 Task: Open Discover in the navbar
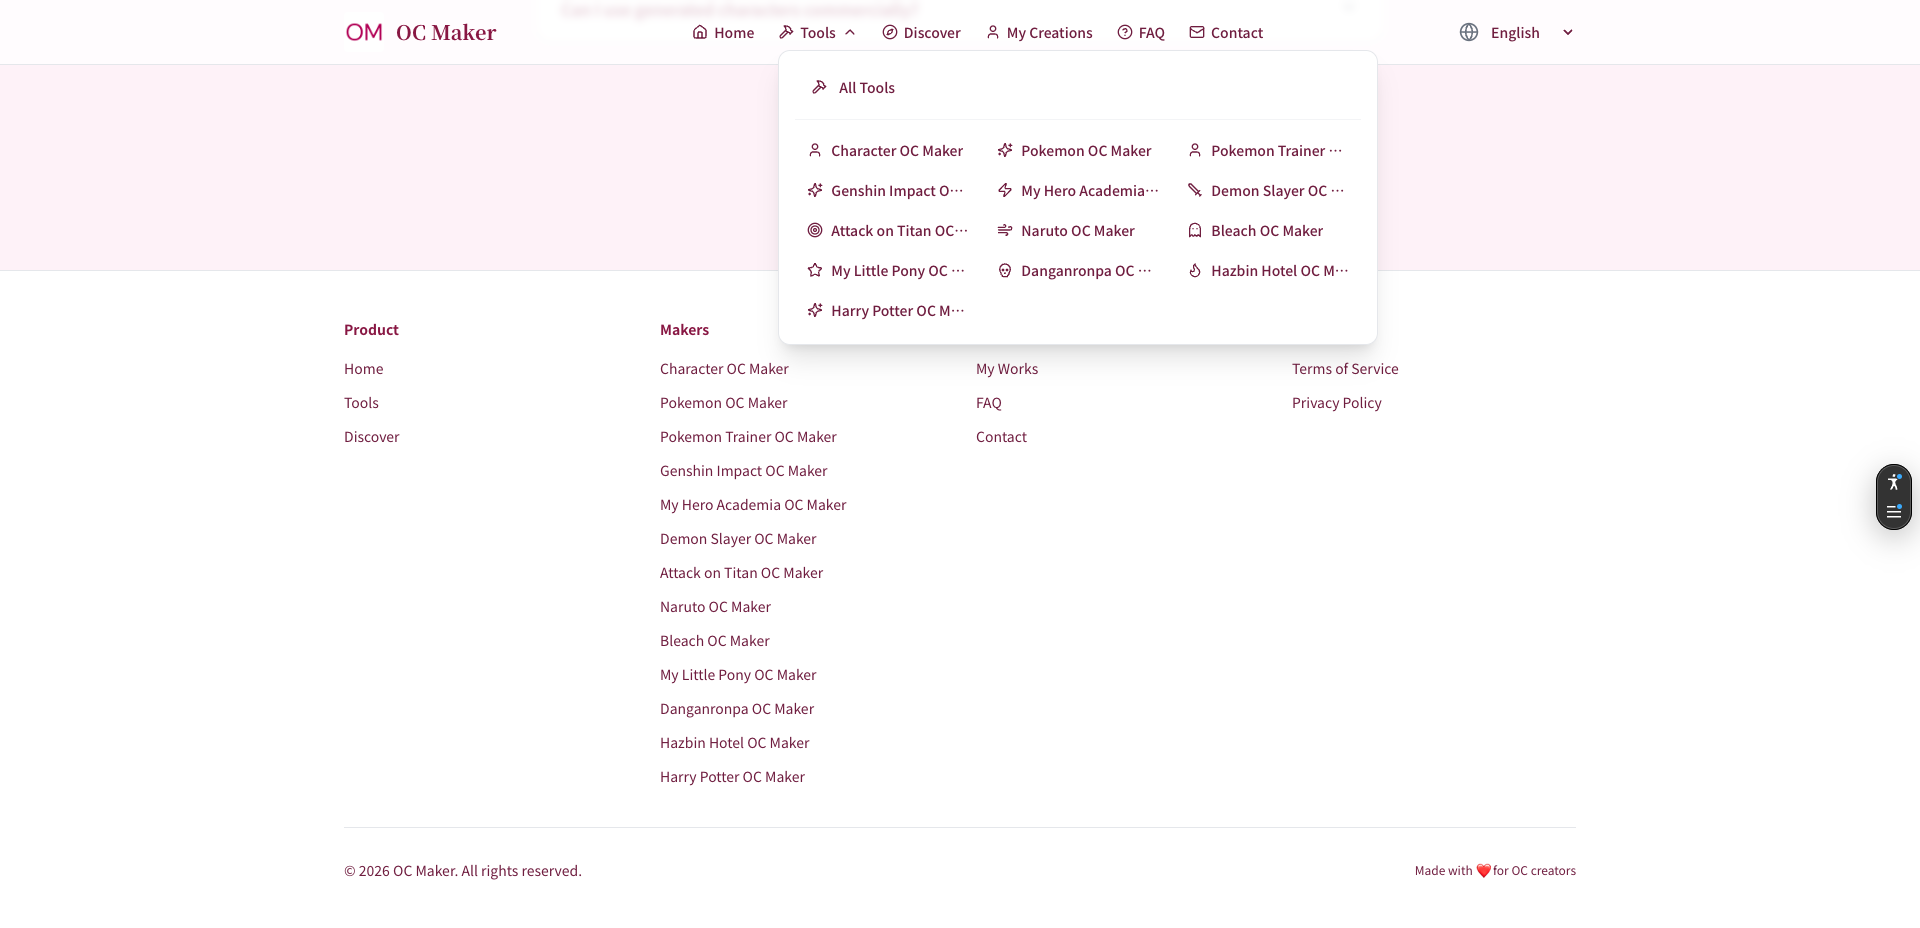coord(921,32)
